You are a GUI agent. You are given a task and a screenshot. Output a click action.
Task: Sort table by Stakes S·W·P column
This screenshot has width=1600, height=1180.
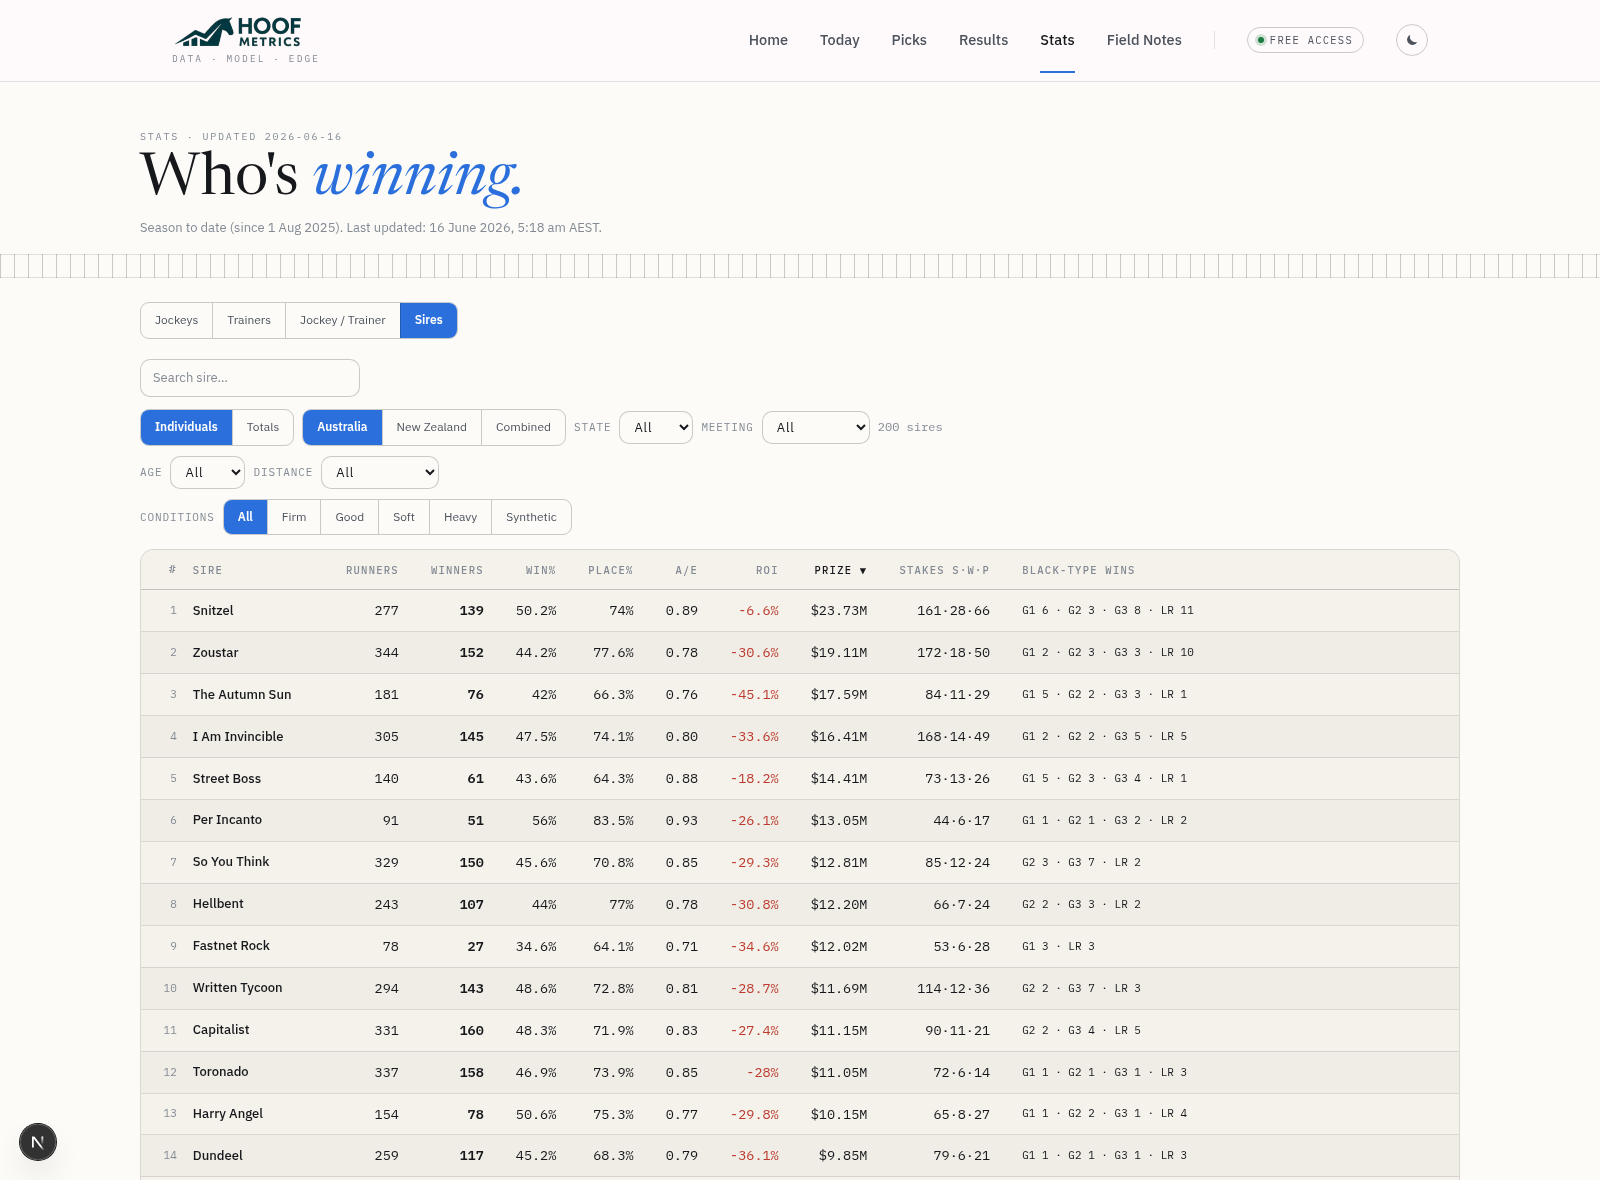pyautogui.click(x=944, y=571)
